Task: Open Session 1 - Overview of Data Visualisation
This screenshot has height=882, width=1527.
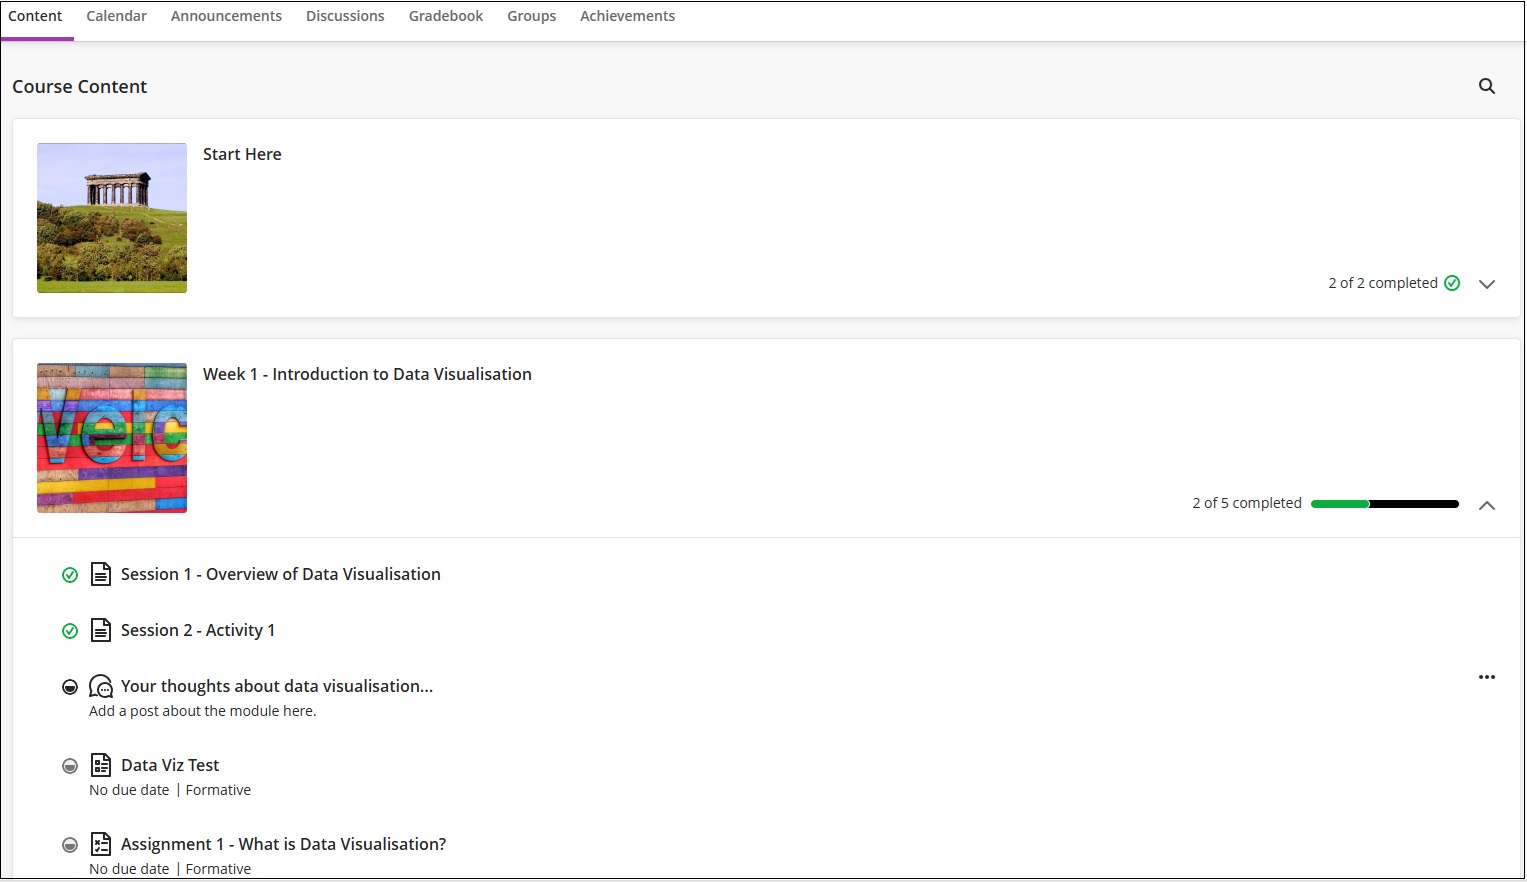Action: tap(280, 573)
